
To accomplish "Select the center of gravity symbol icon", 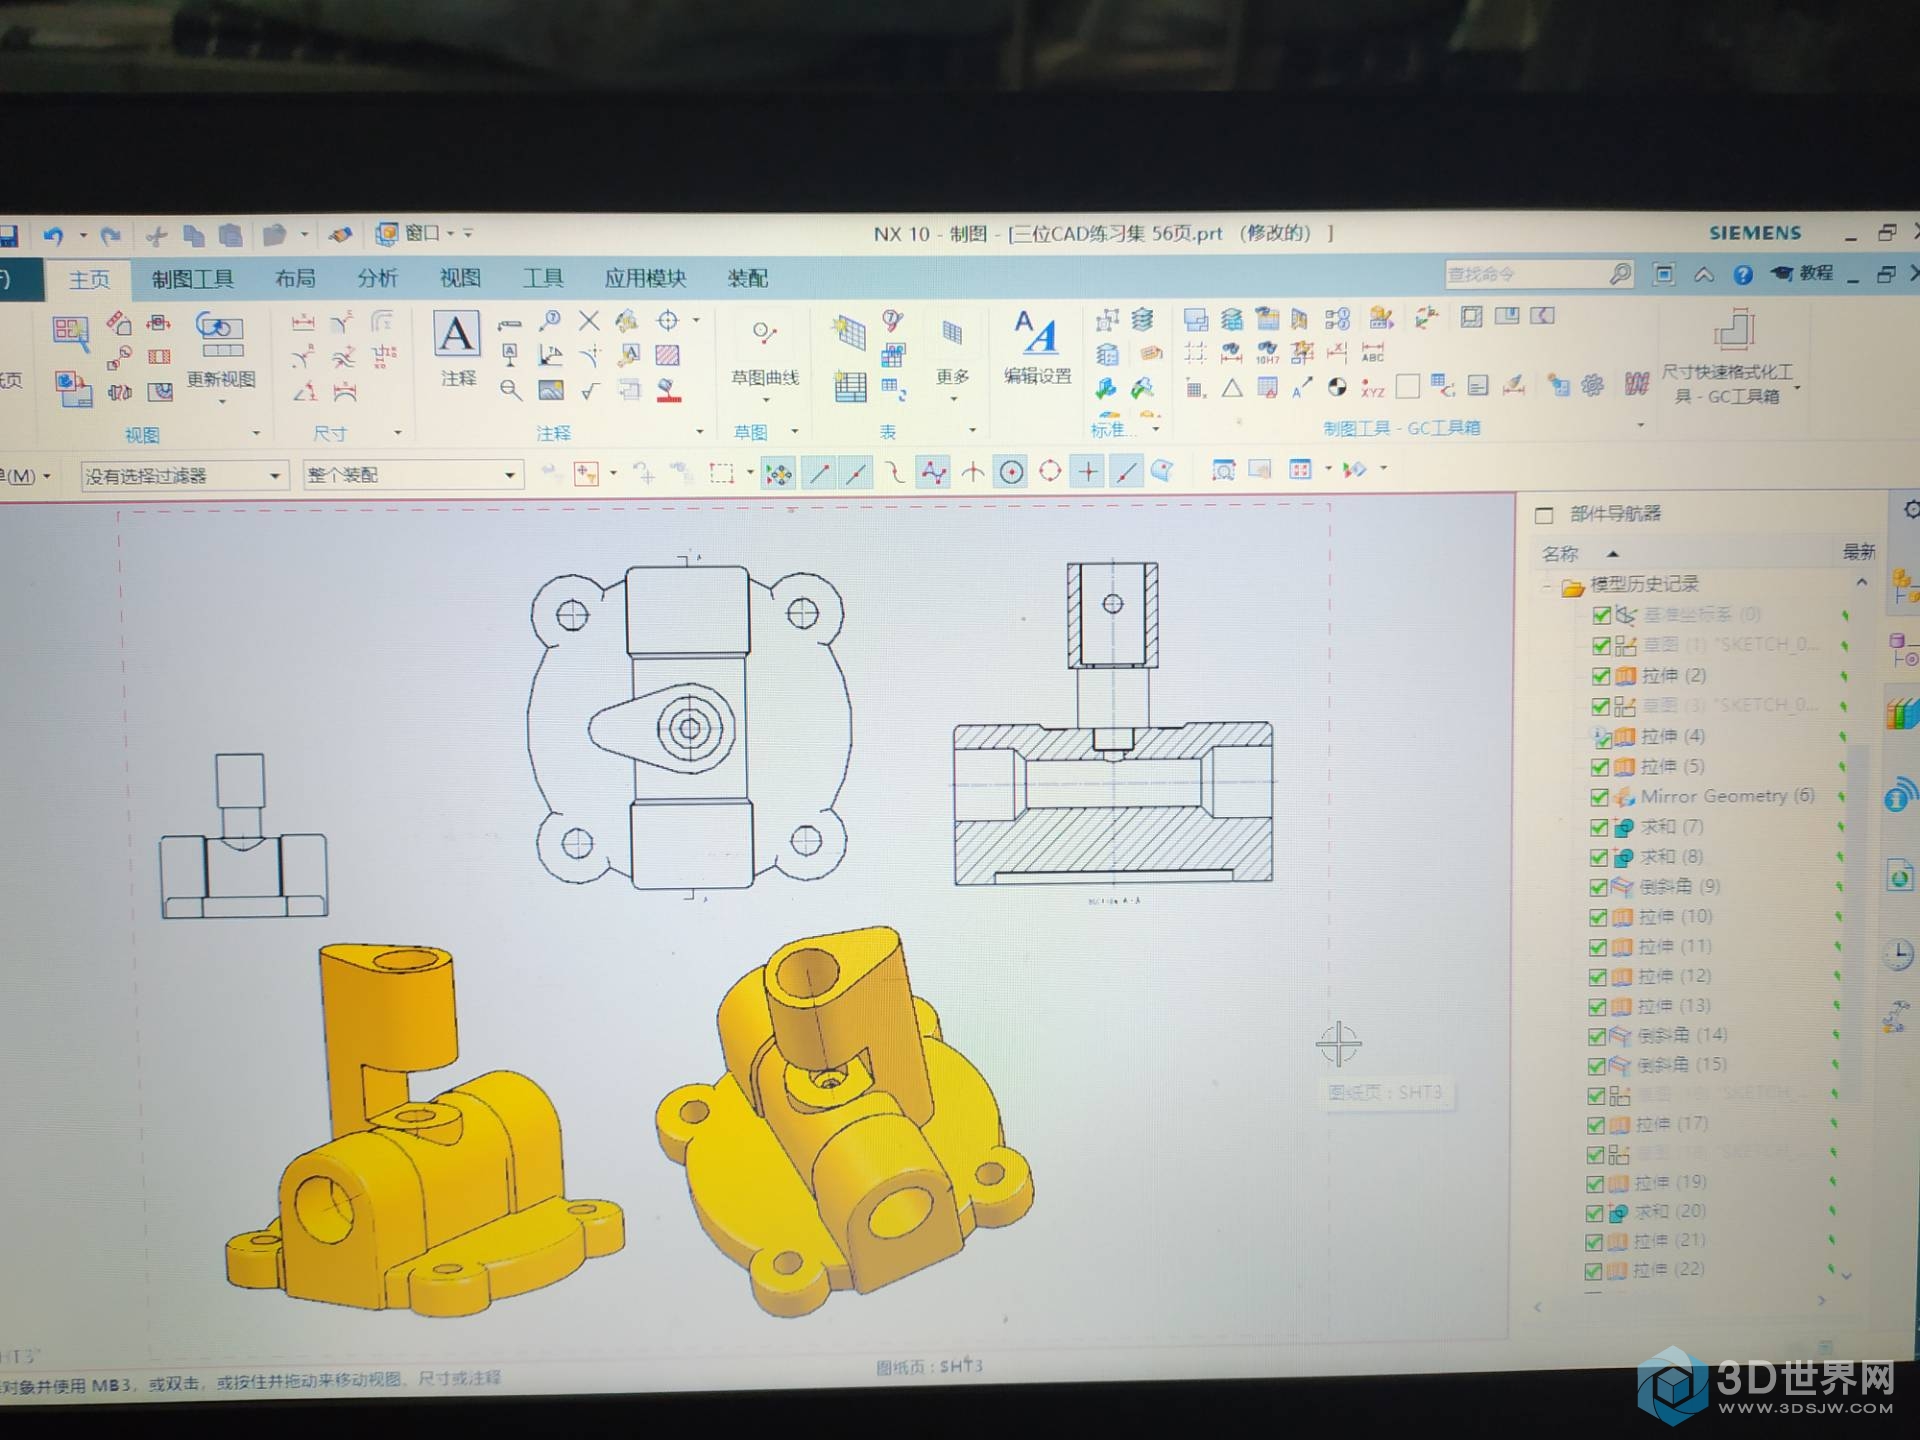I will 1337,387.
